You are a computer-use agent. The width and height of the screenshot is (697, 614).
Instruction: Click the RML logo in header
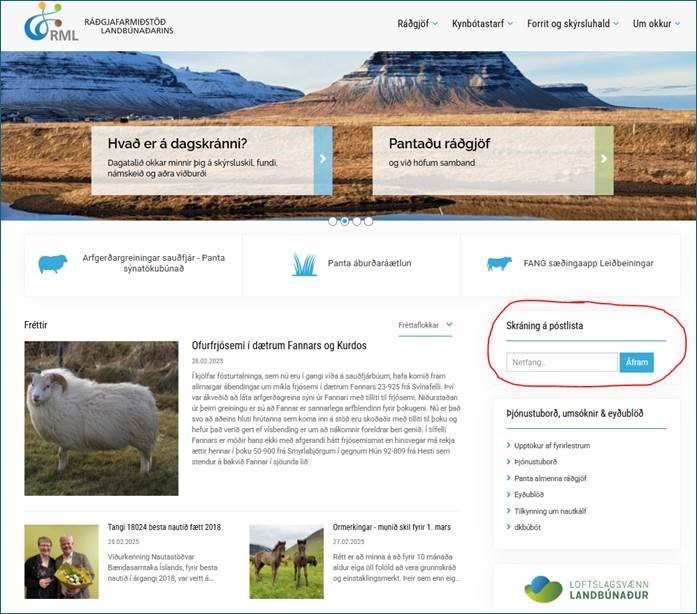click(x=50, y=24)
